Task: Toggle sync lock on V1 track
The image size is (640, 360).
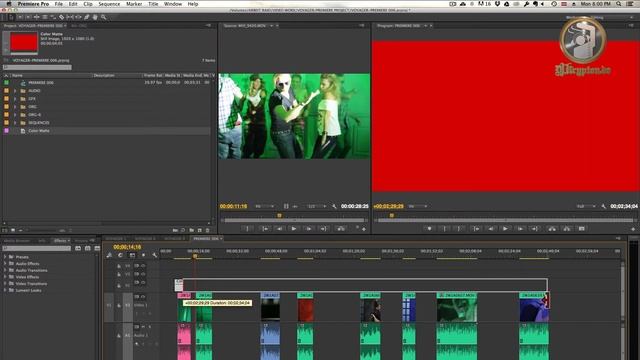Action: [x=137, y=297]
